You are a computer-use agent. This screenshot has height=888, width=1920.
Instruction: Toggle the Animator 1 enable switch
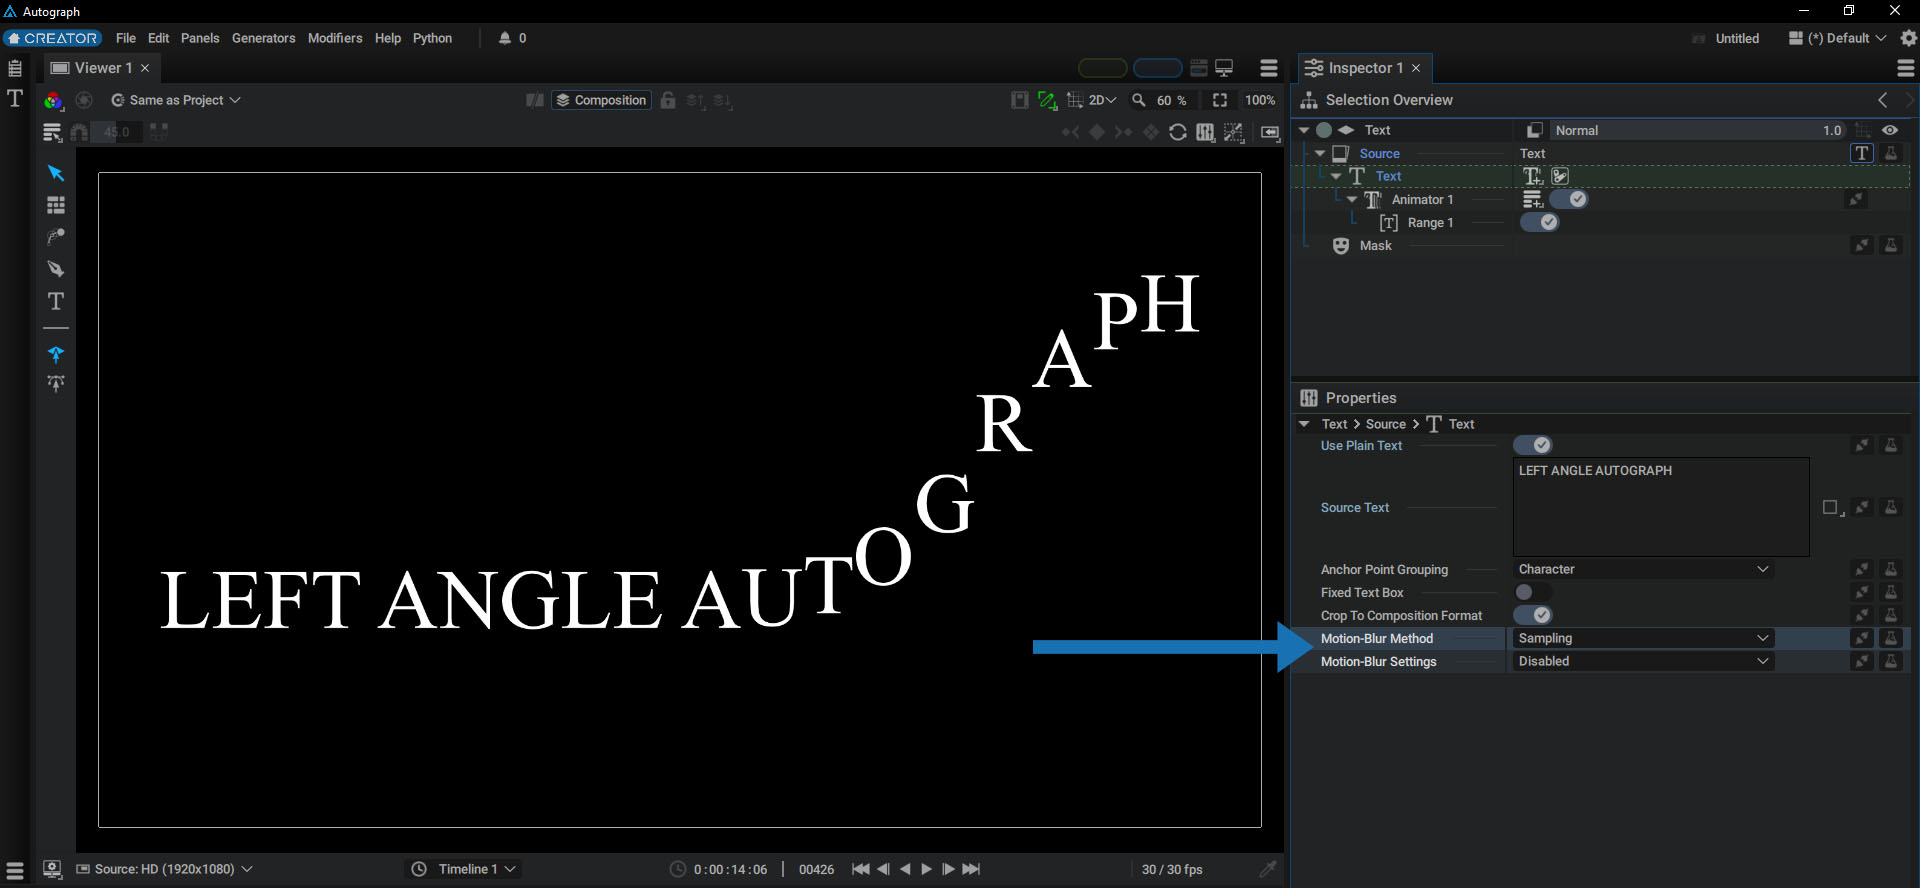pyautogui.click(x=1569, y=199)
